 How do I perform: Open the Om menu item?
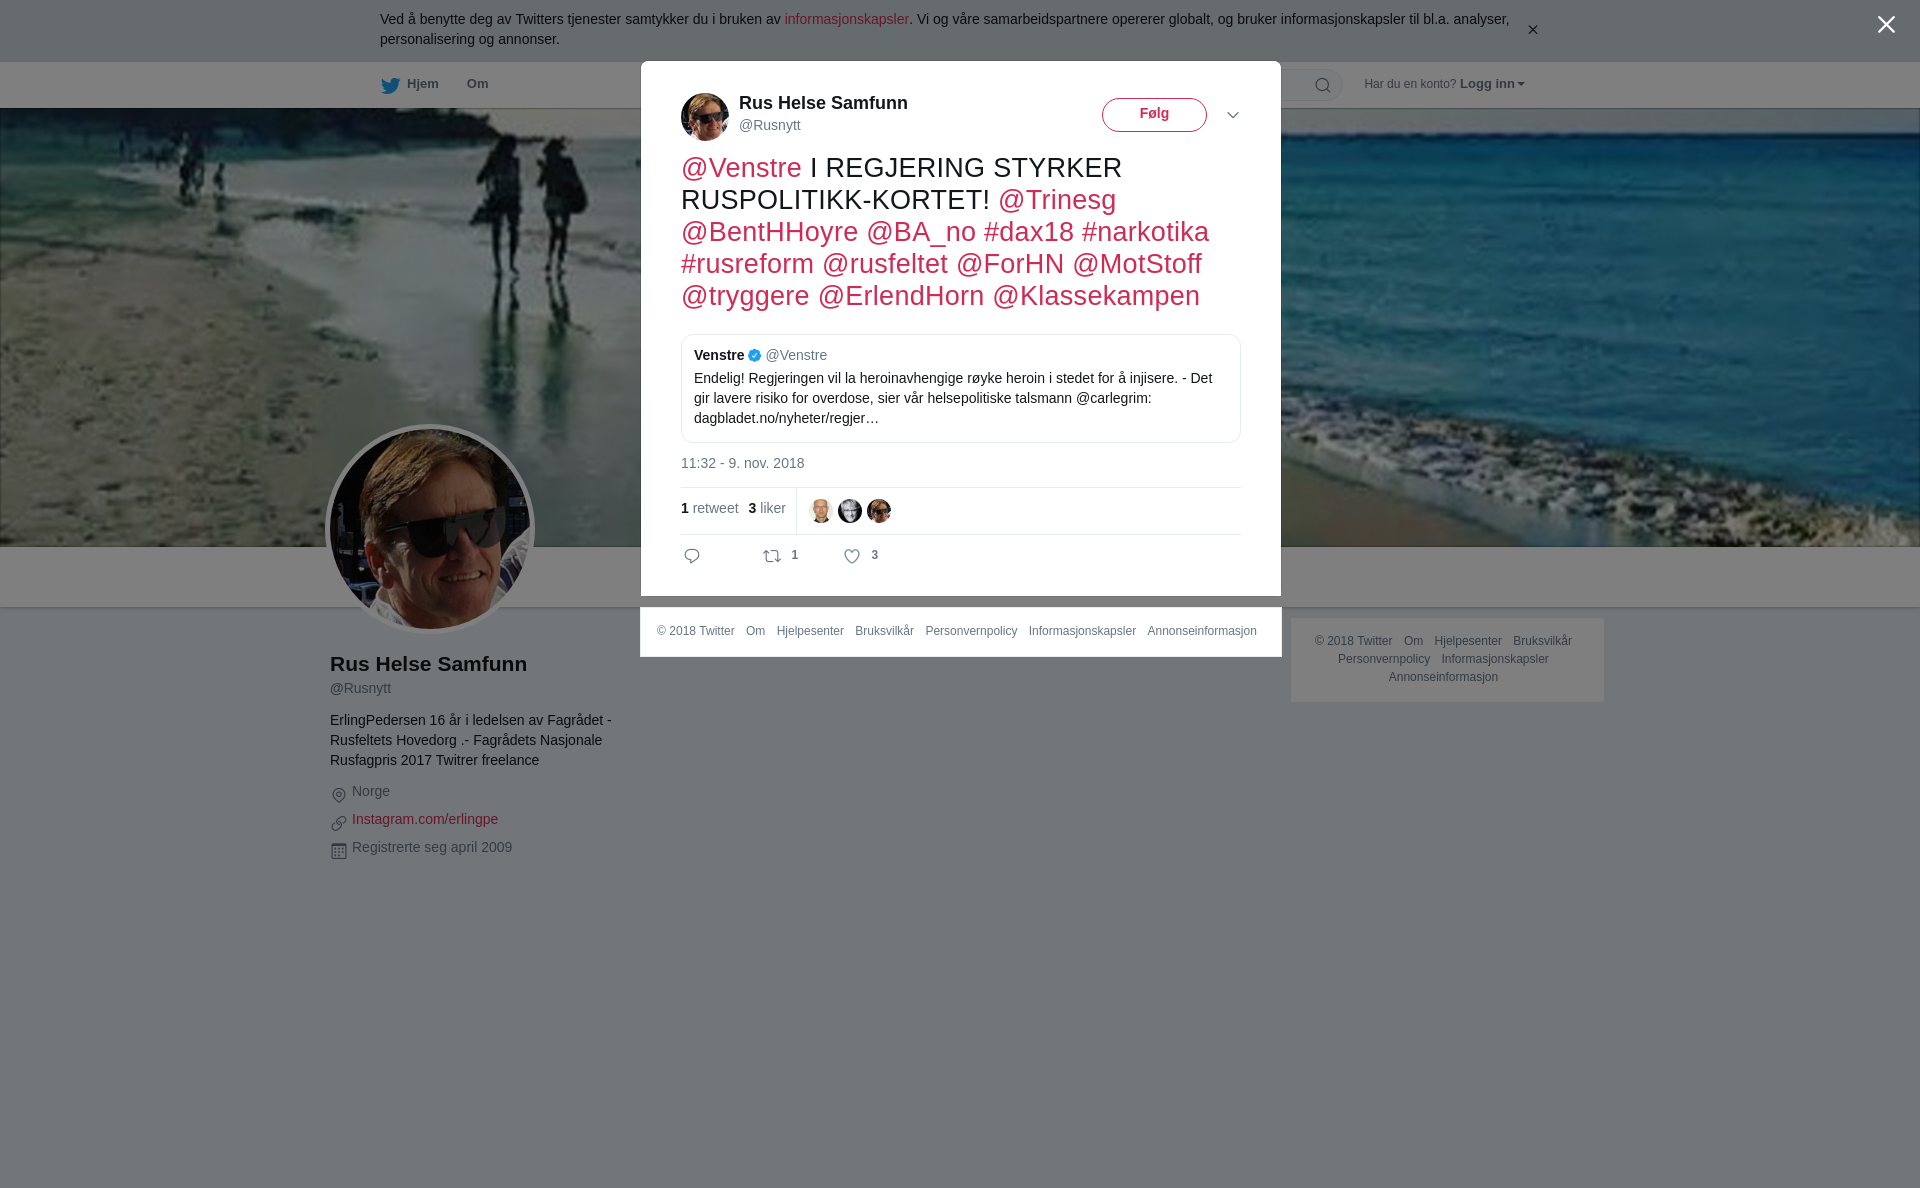[x=478, y=84]
